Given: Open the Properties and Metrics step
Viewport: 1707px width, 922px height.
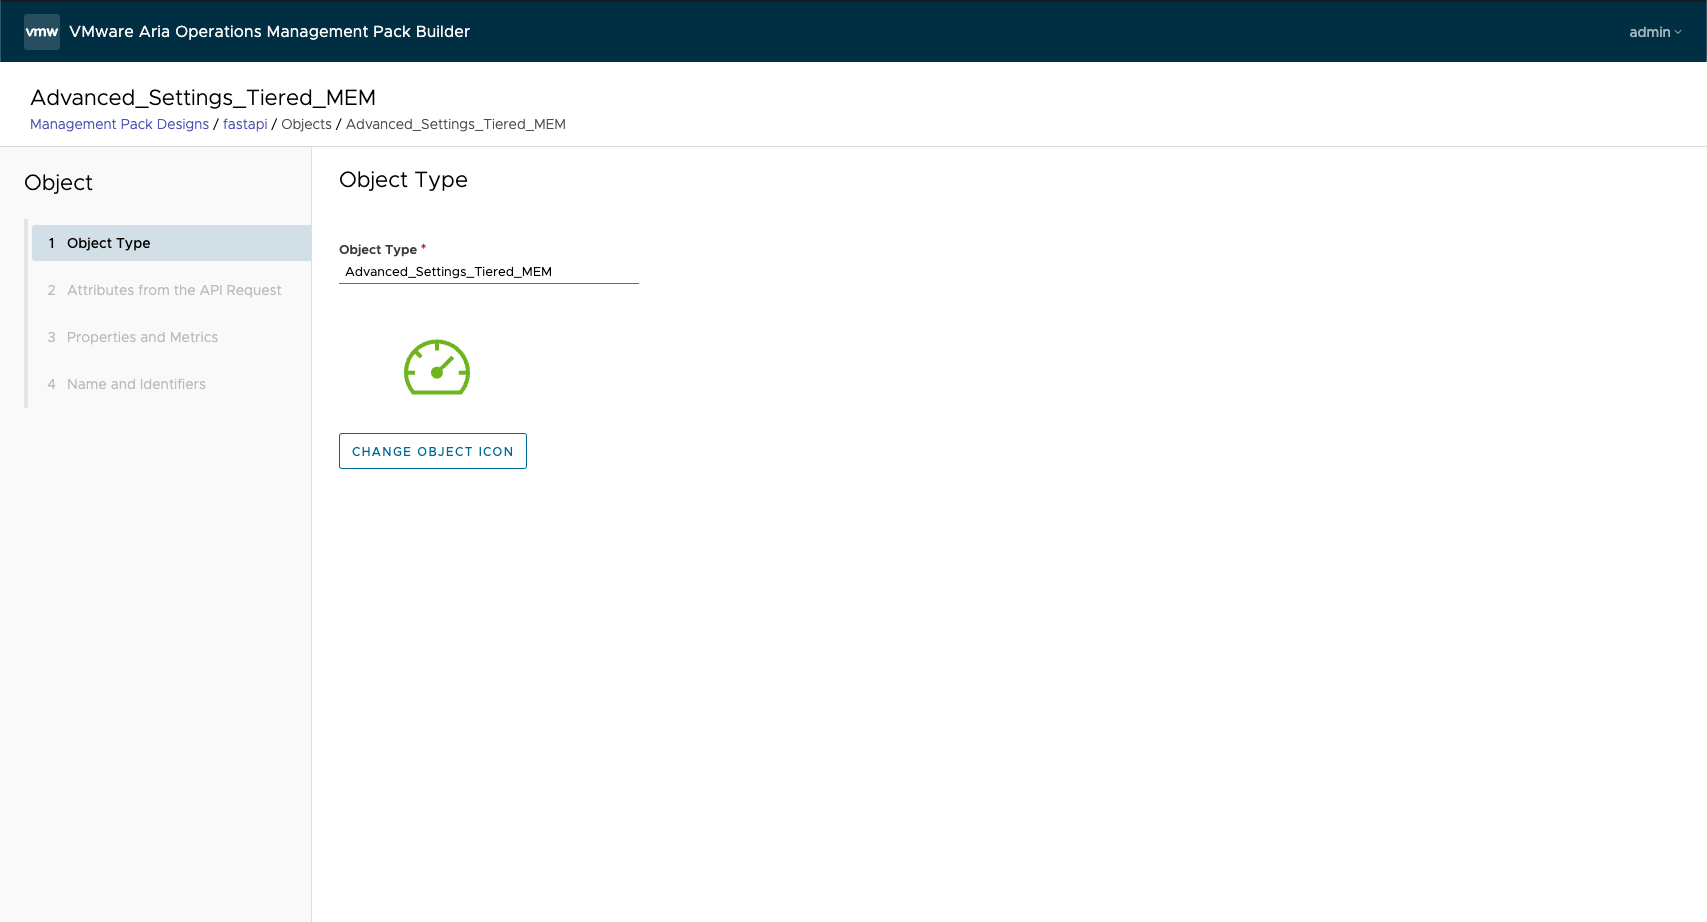Looking at the screenshot, I should coord(142,337).
